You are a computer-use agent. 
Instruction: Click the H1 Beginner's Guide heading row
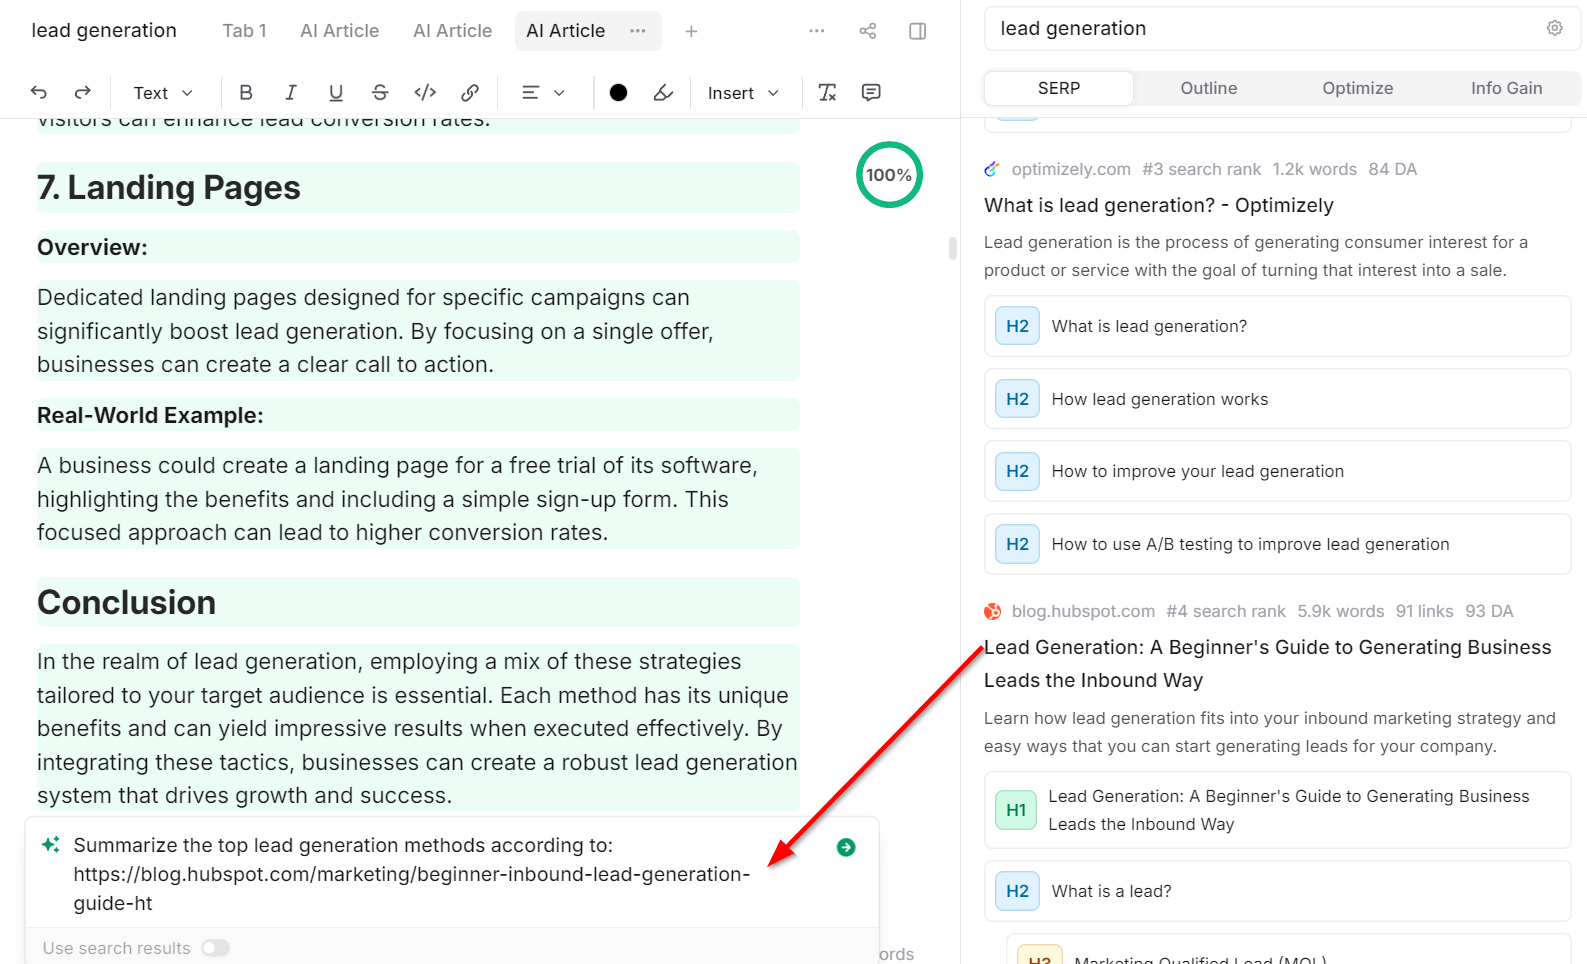[x=1278, y=810]
